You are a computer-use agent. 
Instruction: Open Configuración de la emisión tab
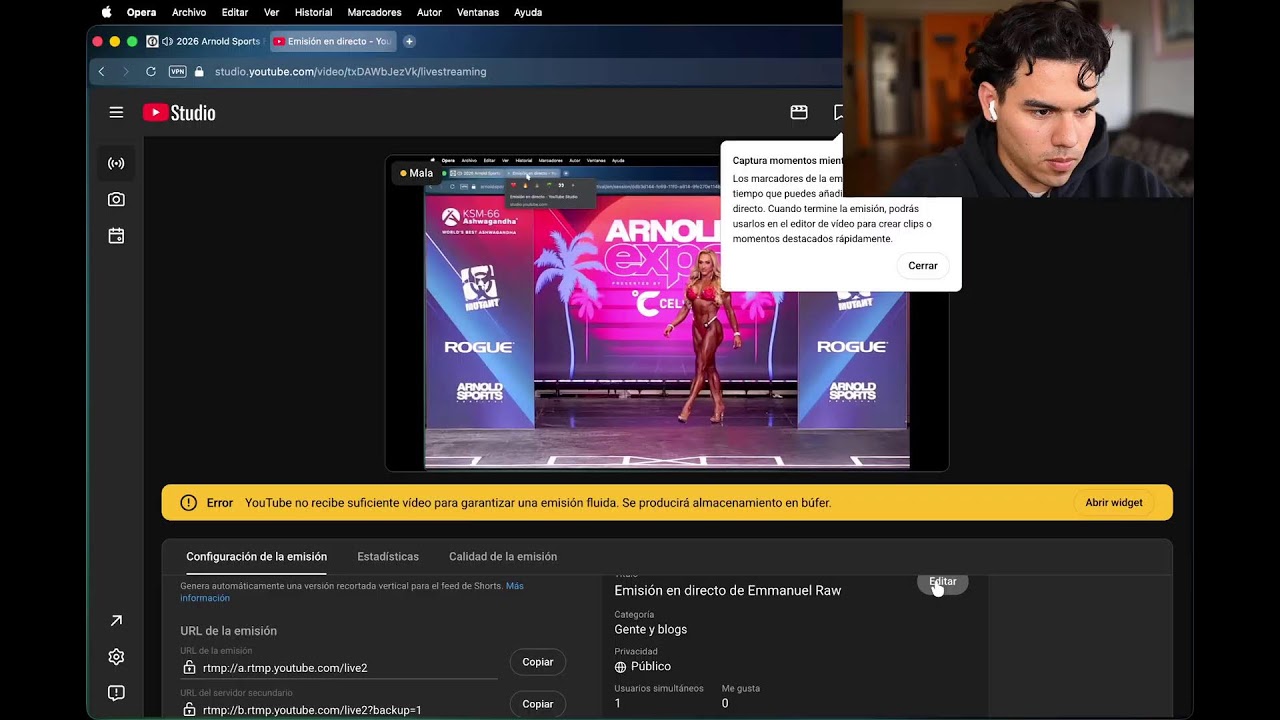(256, 557)
